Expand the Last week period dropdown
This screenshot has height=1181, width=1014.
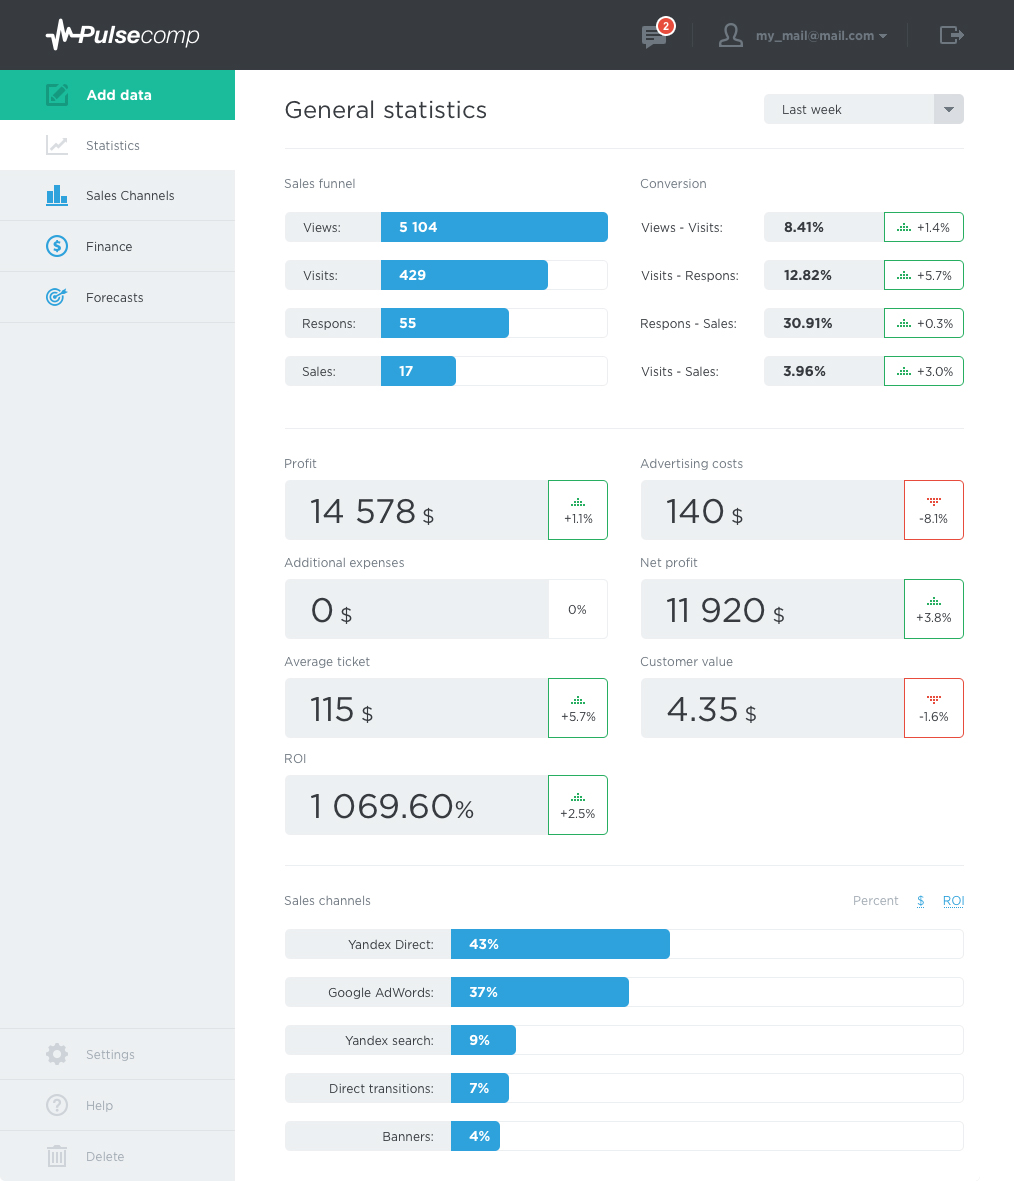[x=848, y=109]
